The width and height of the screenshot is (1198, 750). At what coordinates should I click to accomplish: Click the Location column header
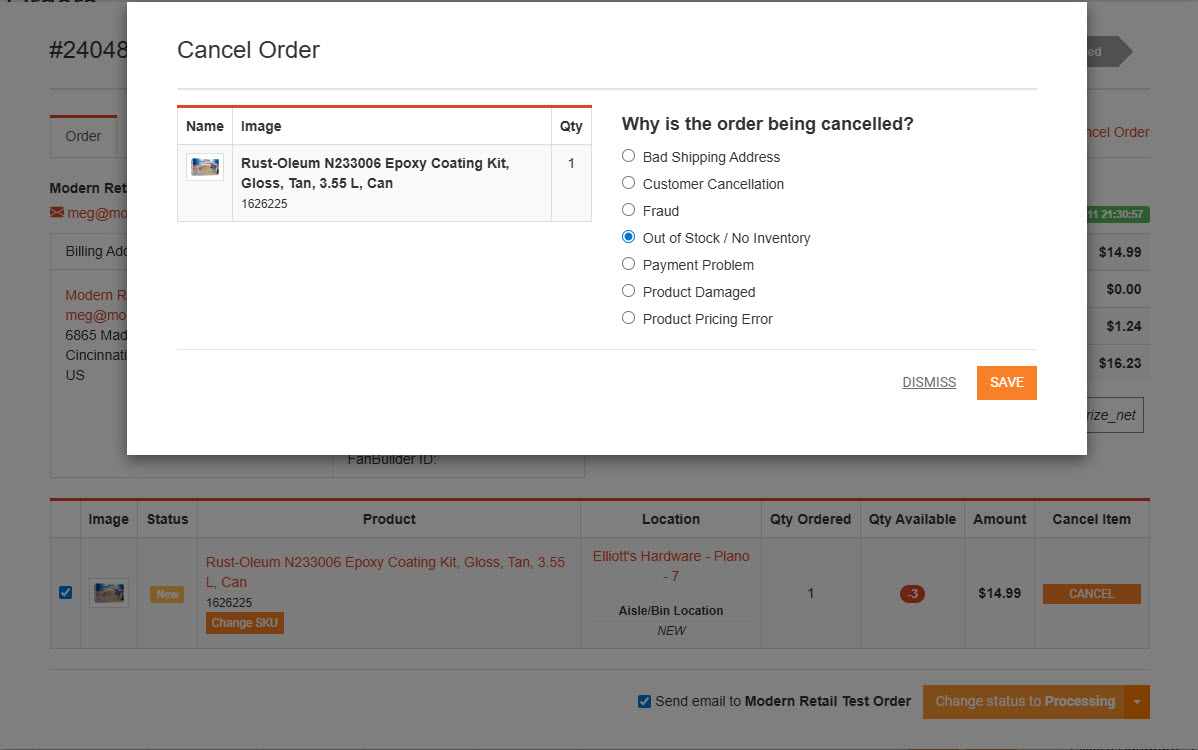click(x=671, y=519)
